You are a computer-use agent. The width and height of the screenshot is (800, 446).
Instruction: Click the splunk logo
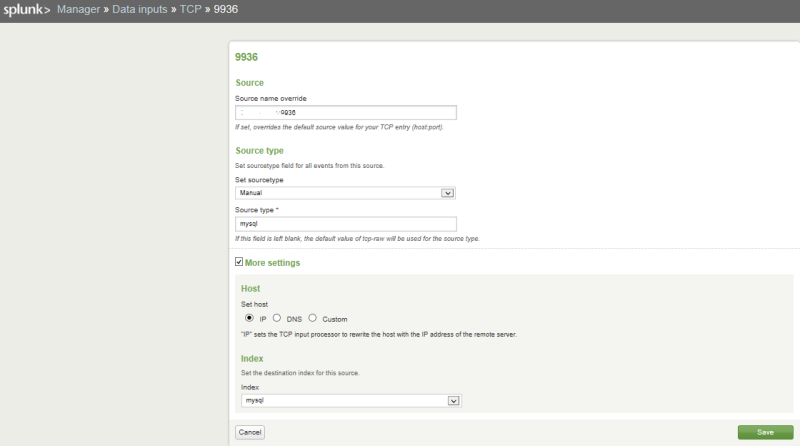[27, 10]
